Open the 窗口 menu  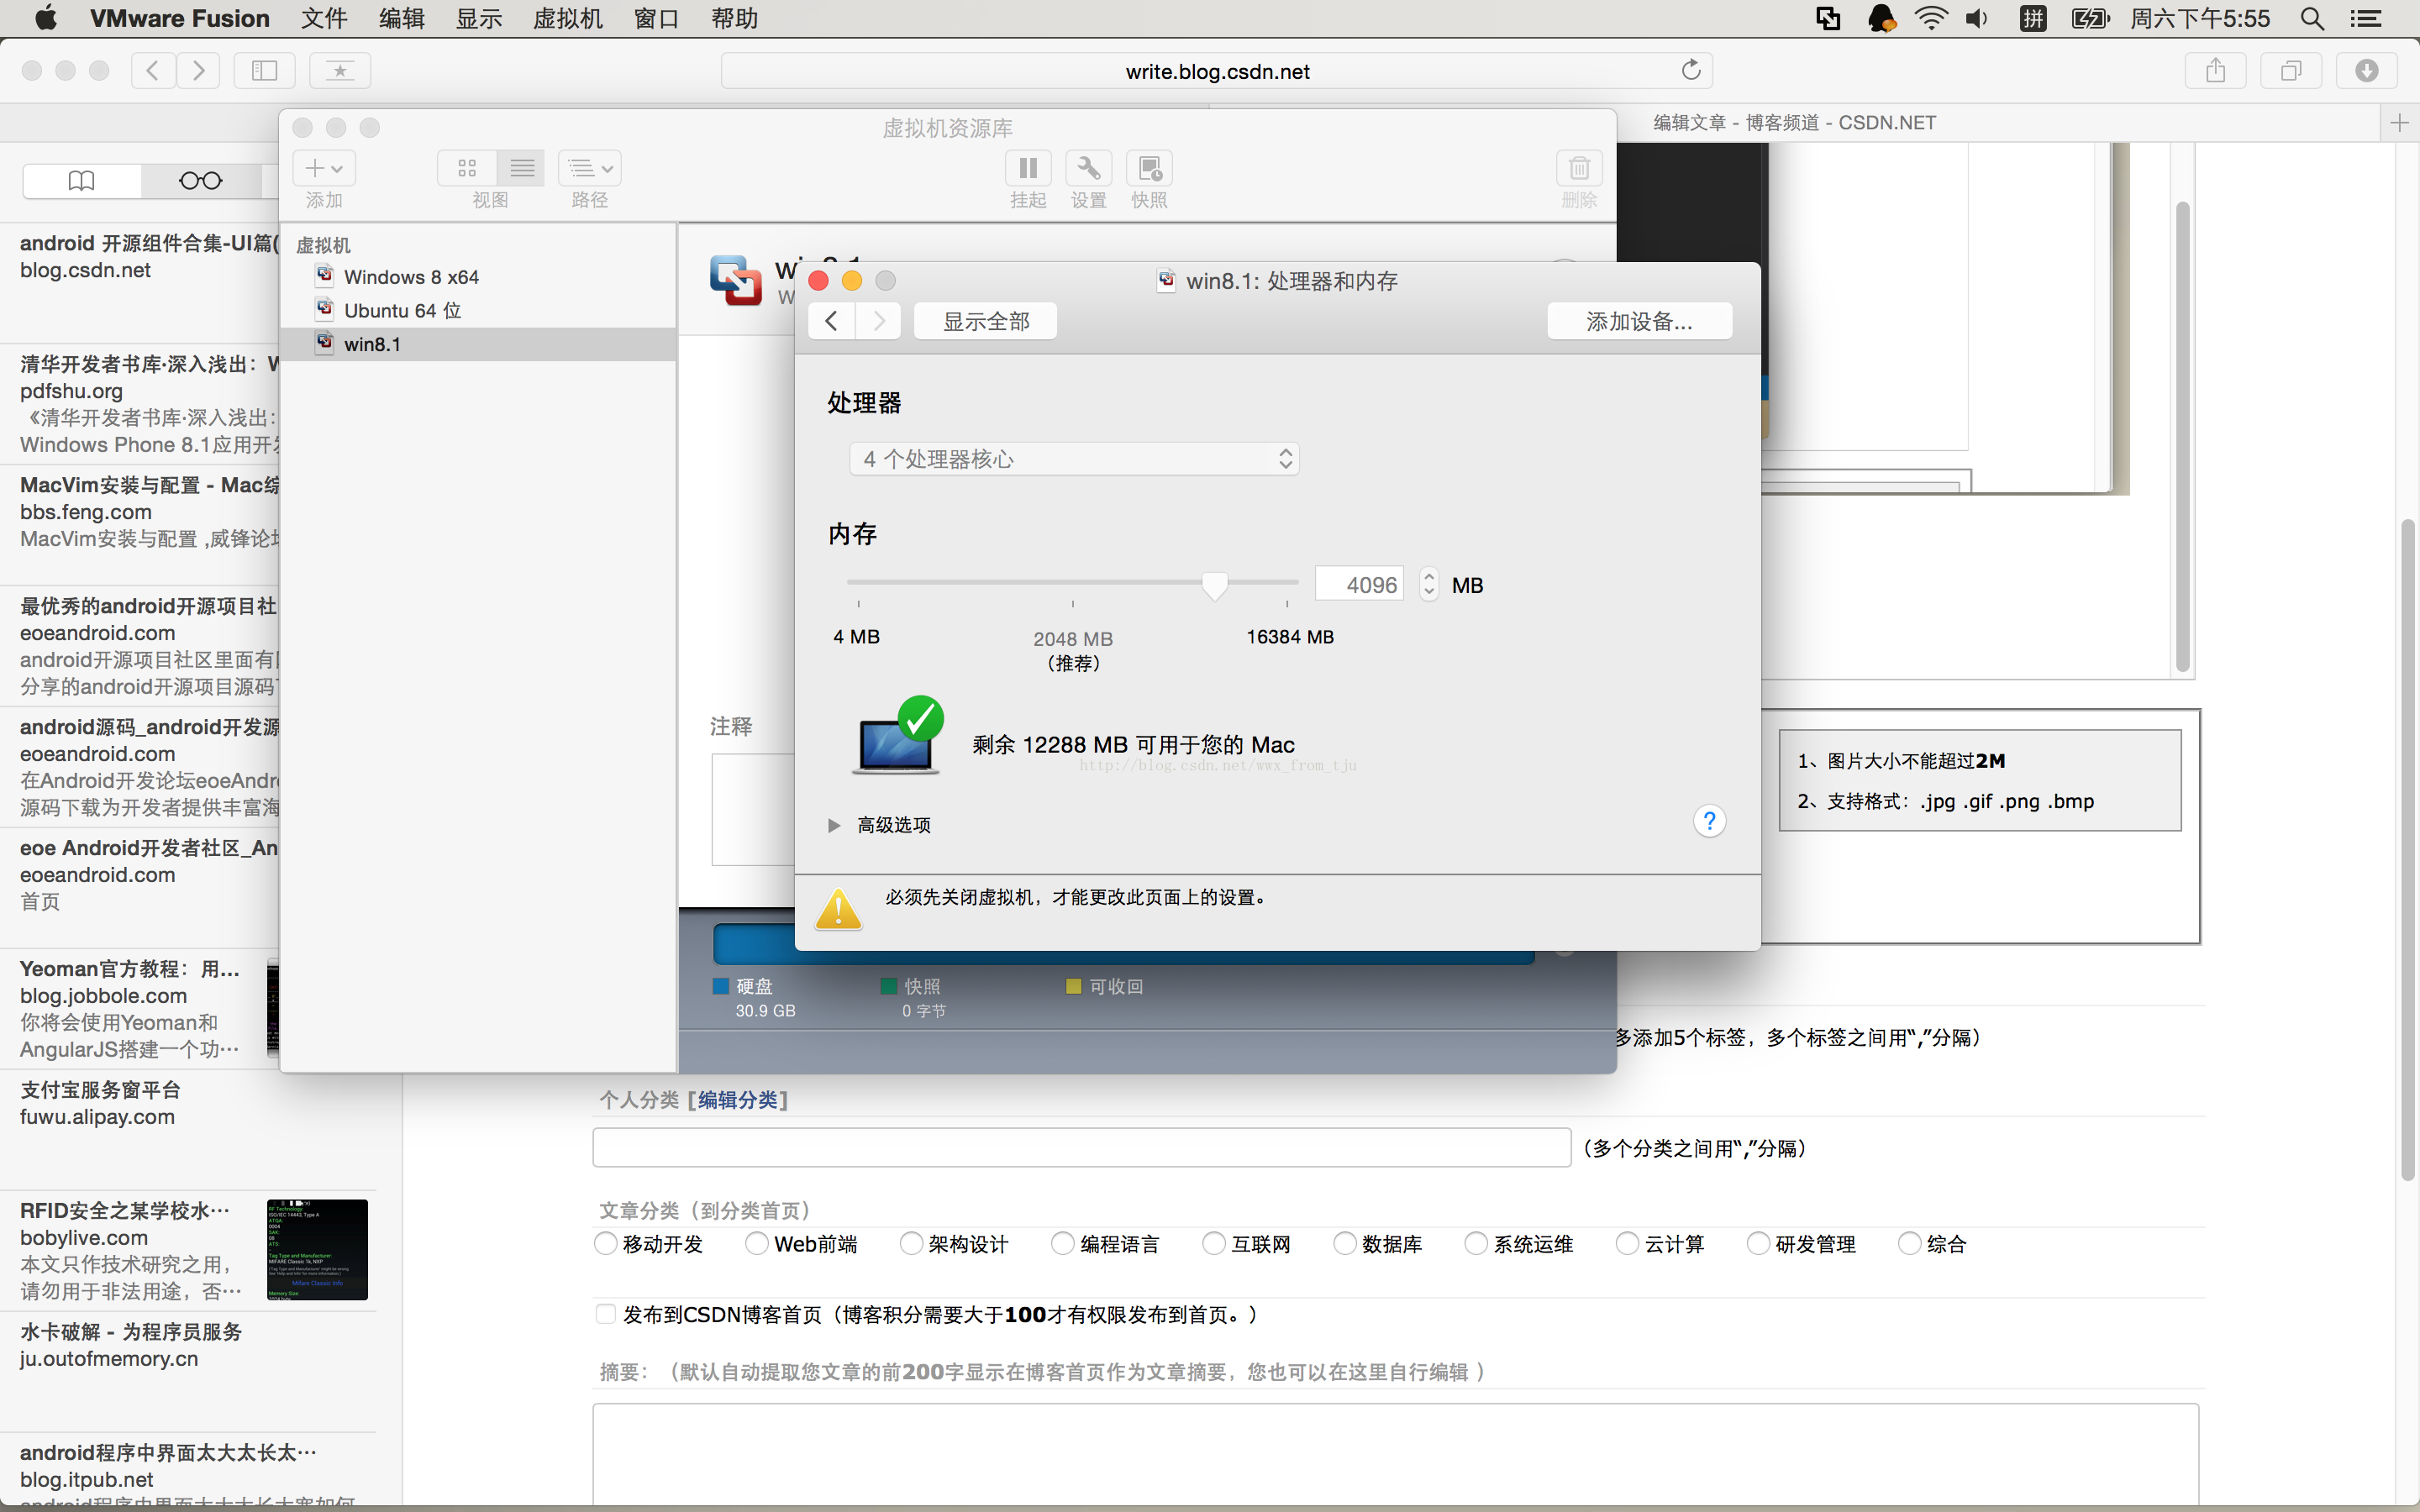(657, 18)
